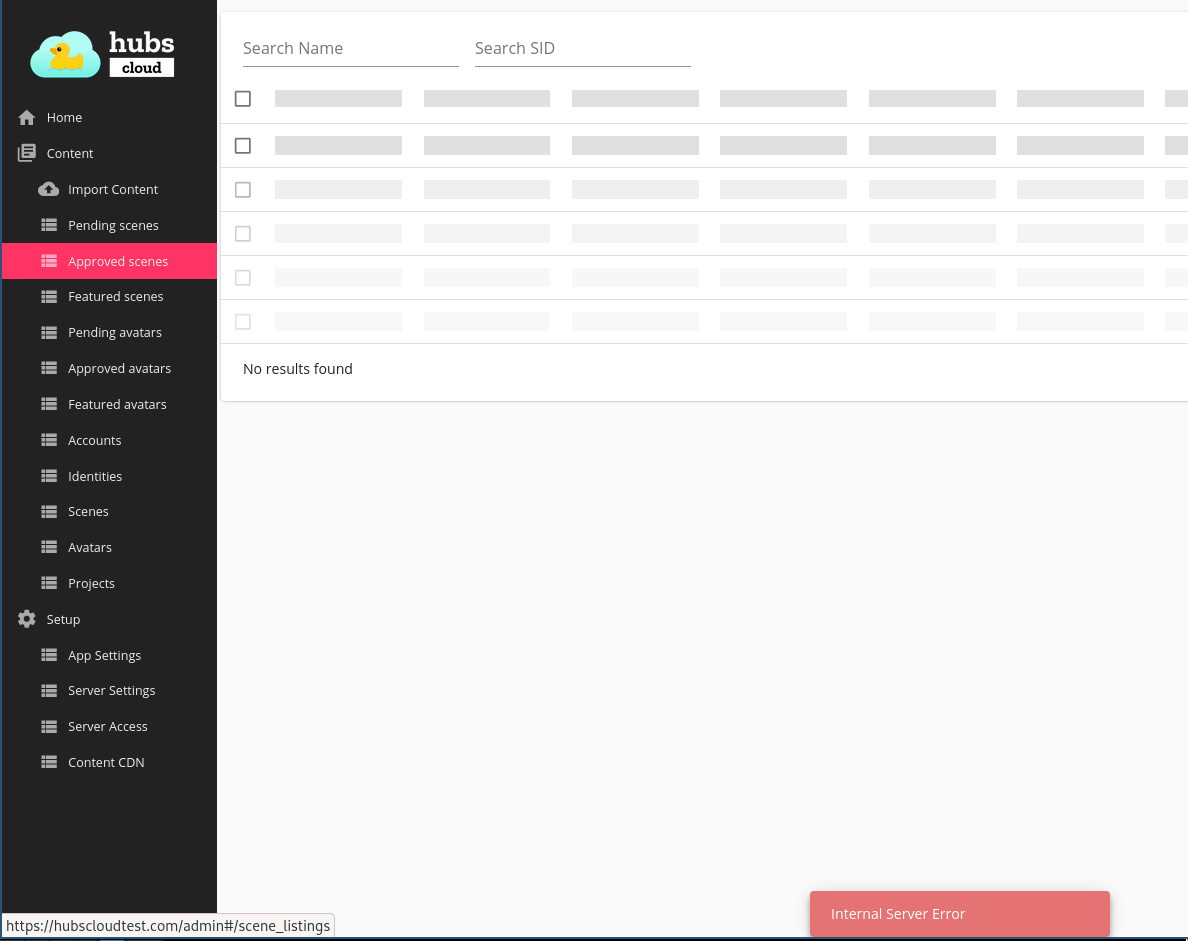Tick the checkbox in the second placeholder row
Screen dimensions: 1188x941
[x=242, y=189]
